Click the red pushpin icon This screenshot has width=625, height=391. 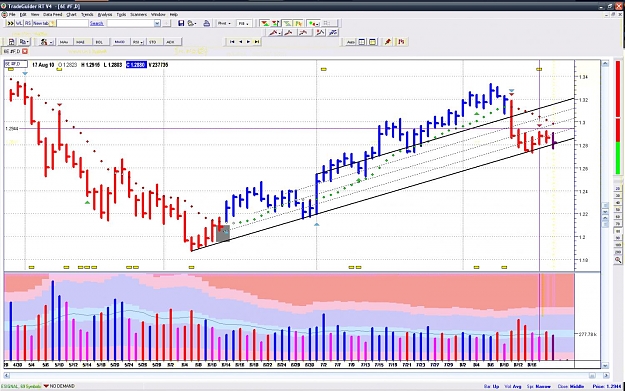(x=387, y=42)
